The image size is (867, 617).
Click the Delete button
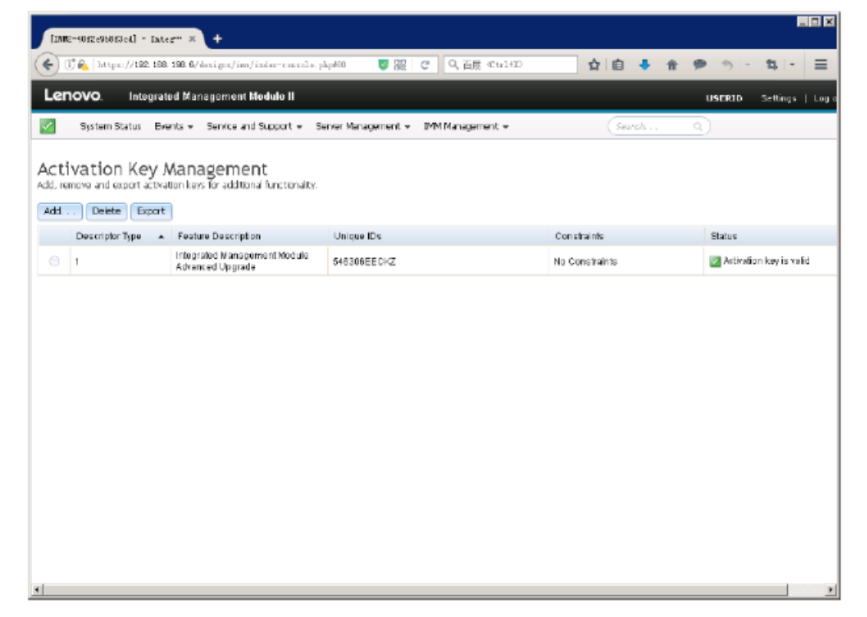tap(106, 211)
